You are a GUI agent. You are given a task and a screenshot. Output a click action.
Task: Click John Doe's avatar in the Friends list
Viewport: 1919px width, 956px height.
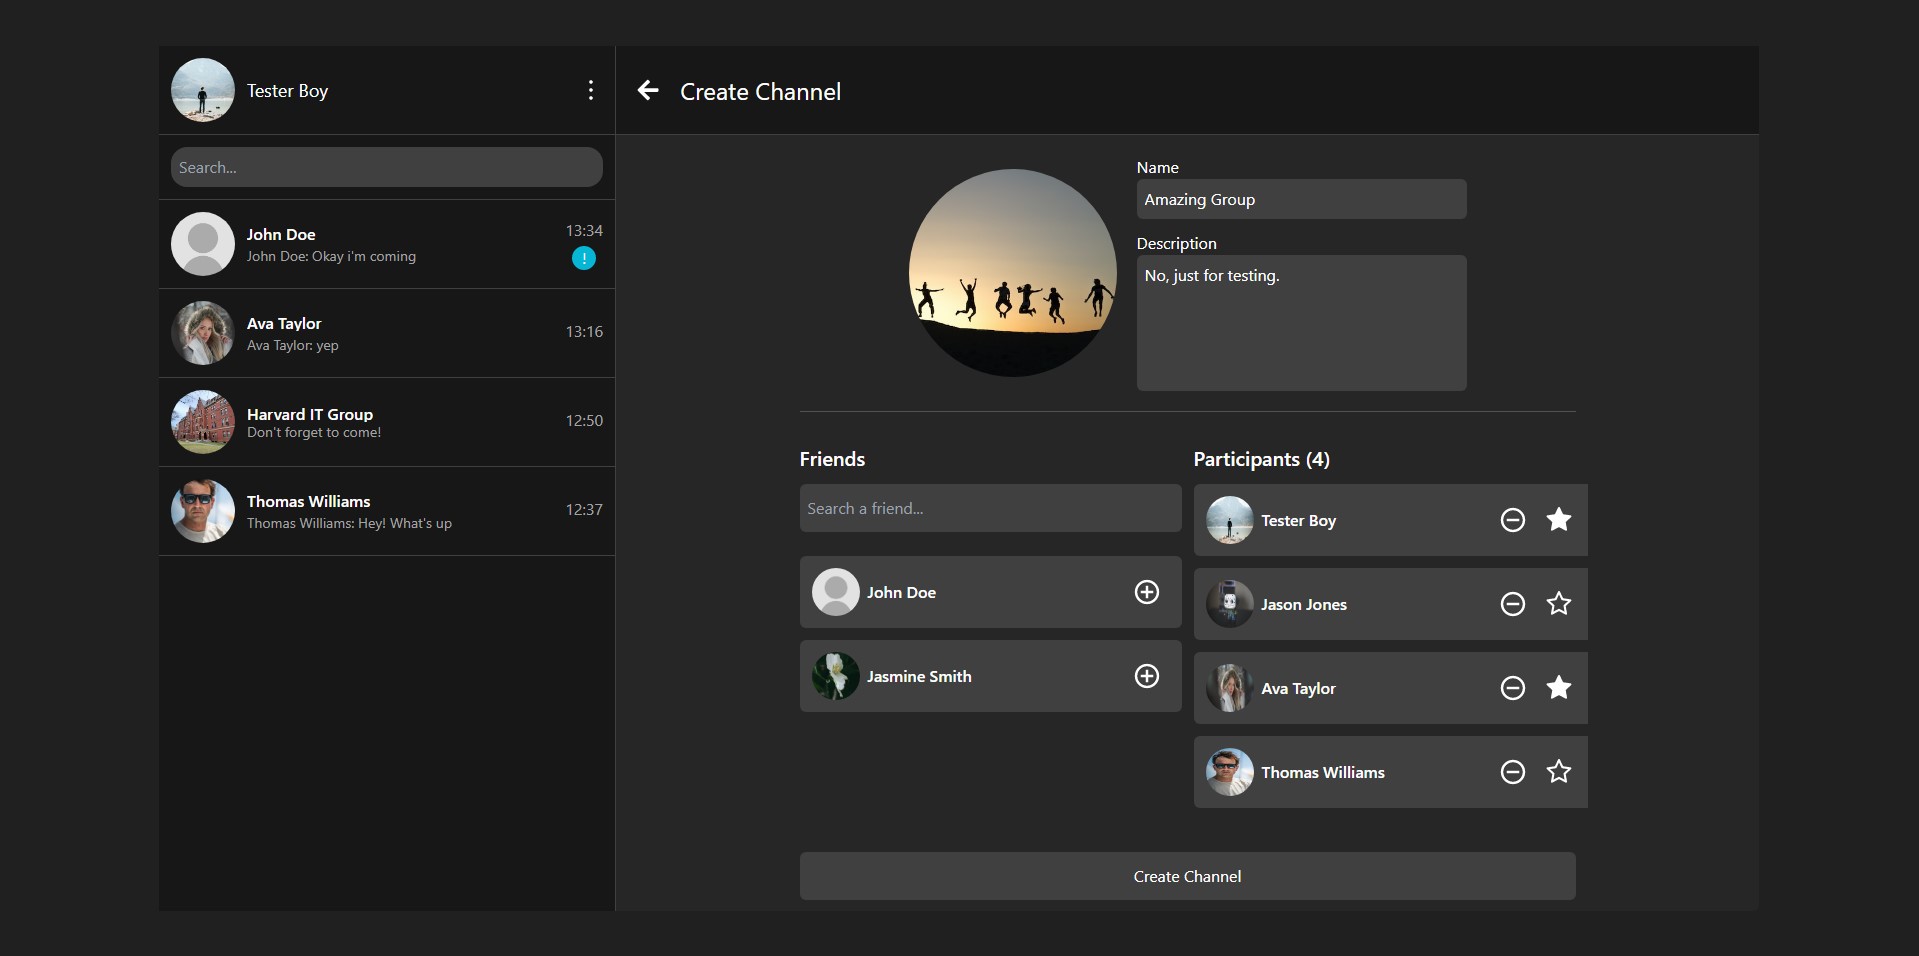coord(836,592)
